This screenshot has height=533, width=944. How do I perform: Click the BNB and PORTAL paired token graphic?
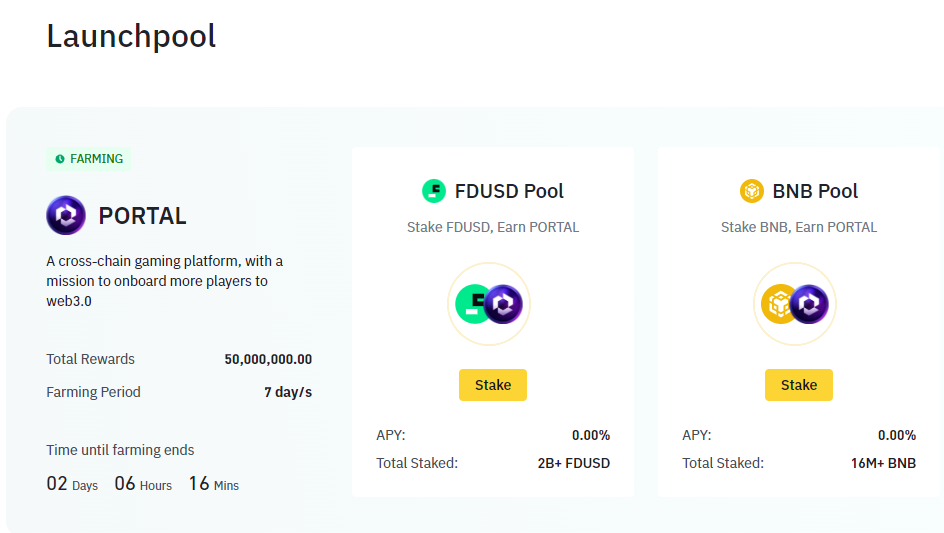[795, 304]
